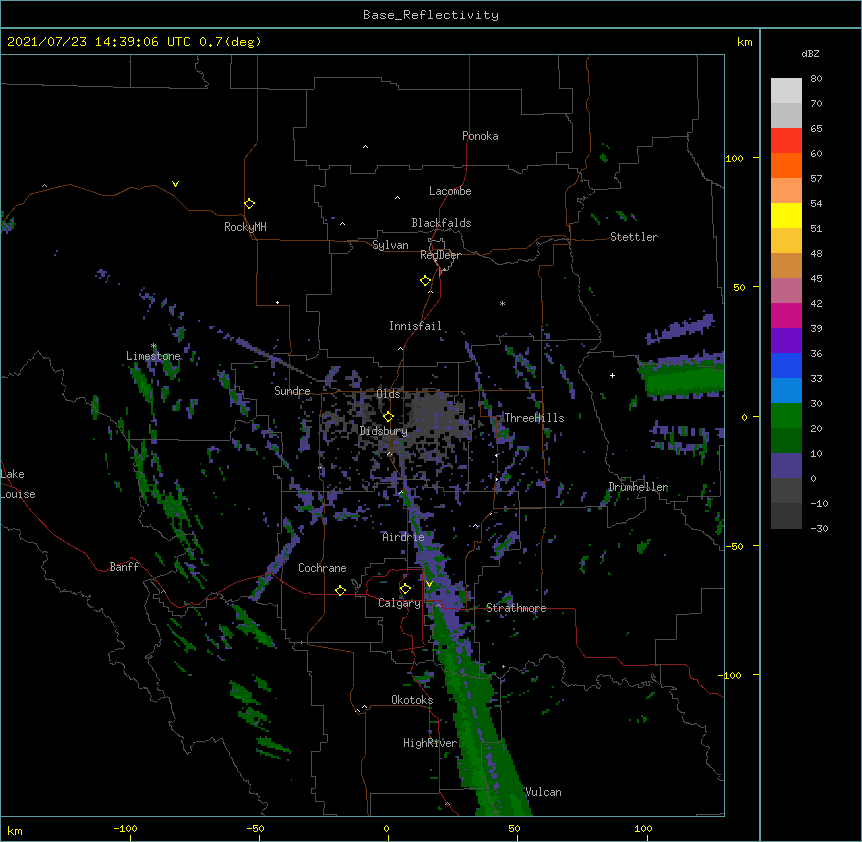
Task: Click the Innisfail city label
Action: click(415, 326)
